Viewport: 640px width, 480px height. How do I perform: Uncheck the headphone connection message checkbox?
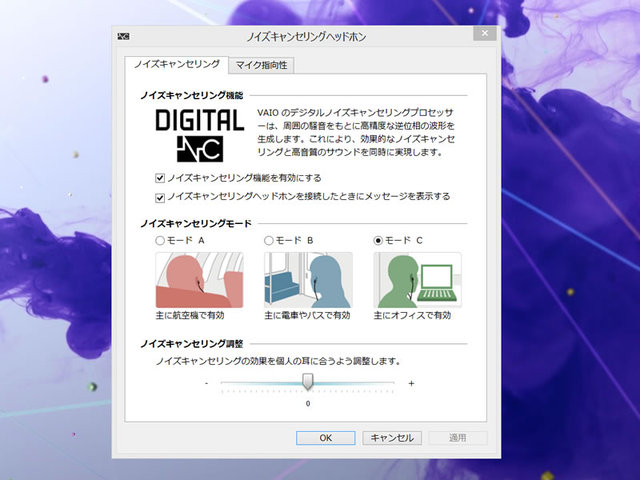[161, 196]
